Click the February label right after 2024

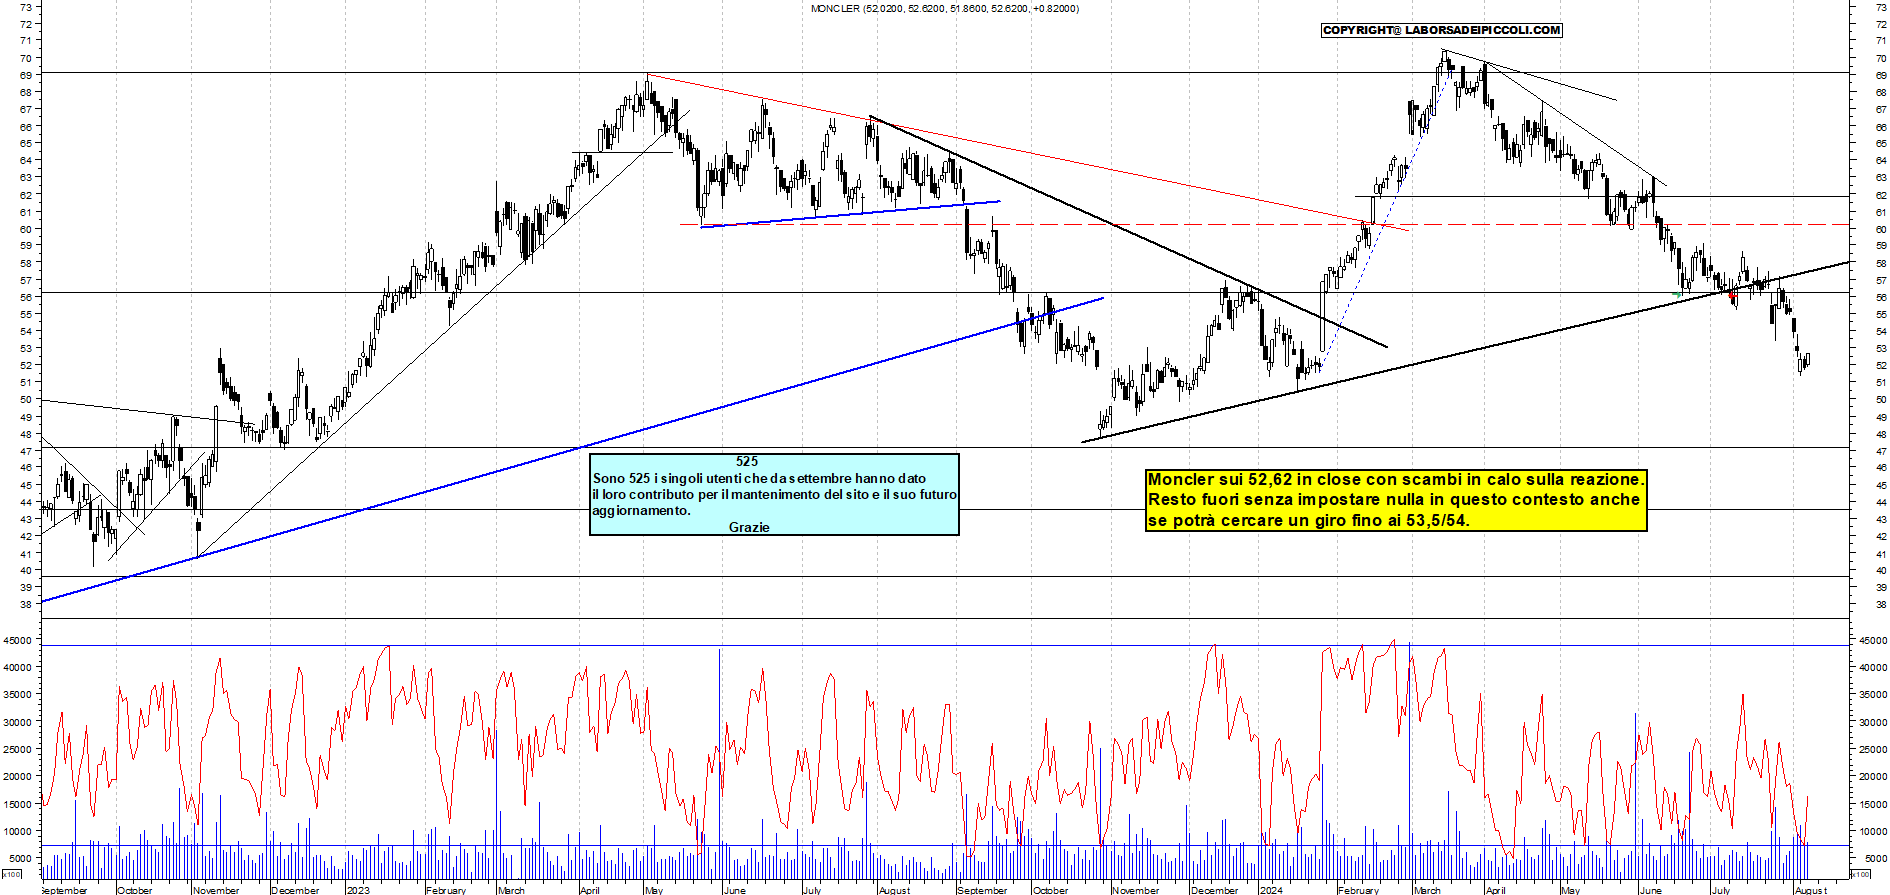[1358, 890]
